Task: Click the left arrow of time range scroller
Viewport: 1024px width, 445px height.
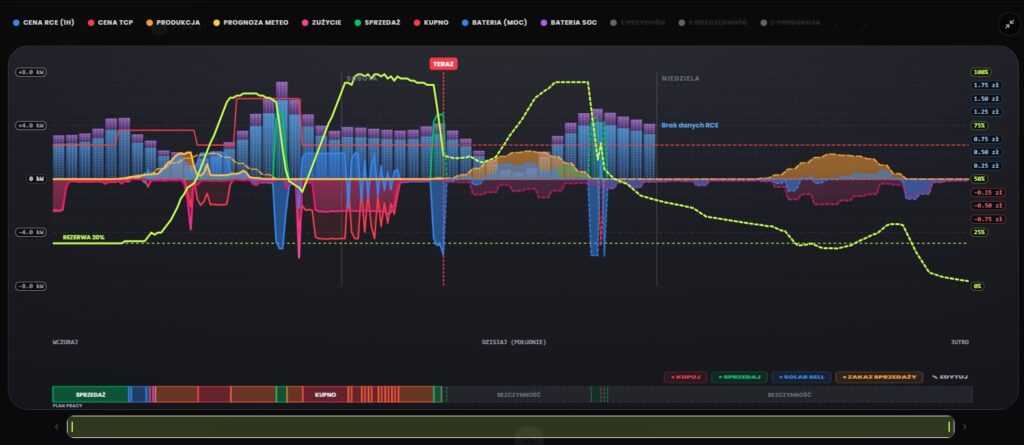Action: pos(56,427)
